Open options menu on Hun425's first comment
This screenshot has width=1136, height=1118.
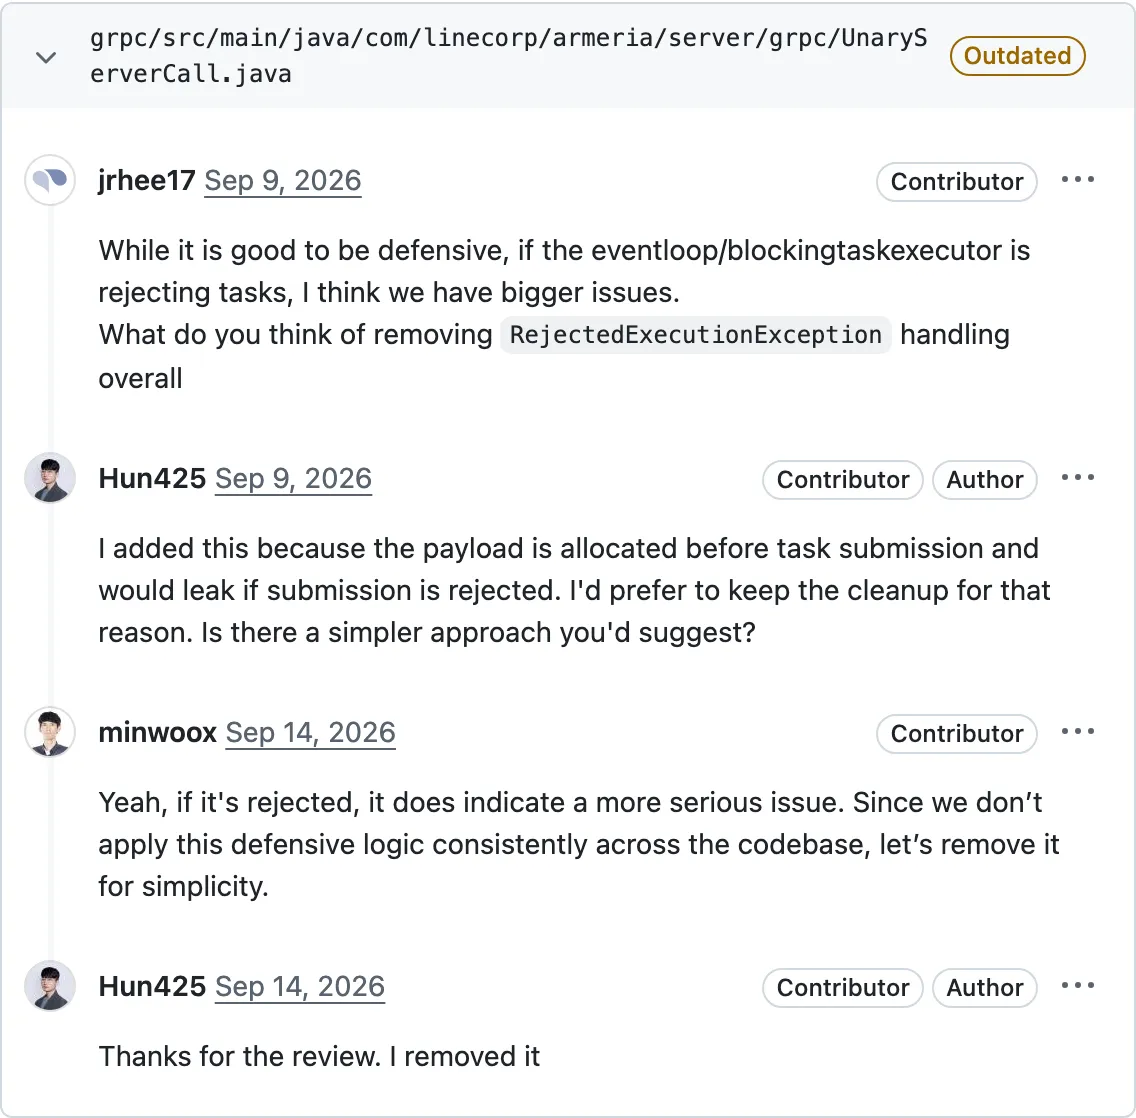point(1077,477)
